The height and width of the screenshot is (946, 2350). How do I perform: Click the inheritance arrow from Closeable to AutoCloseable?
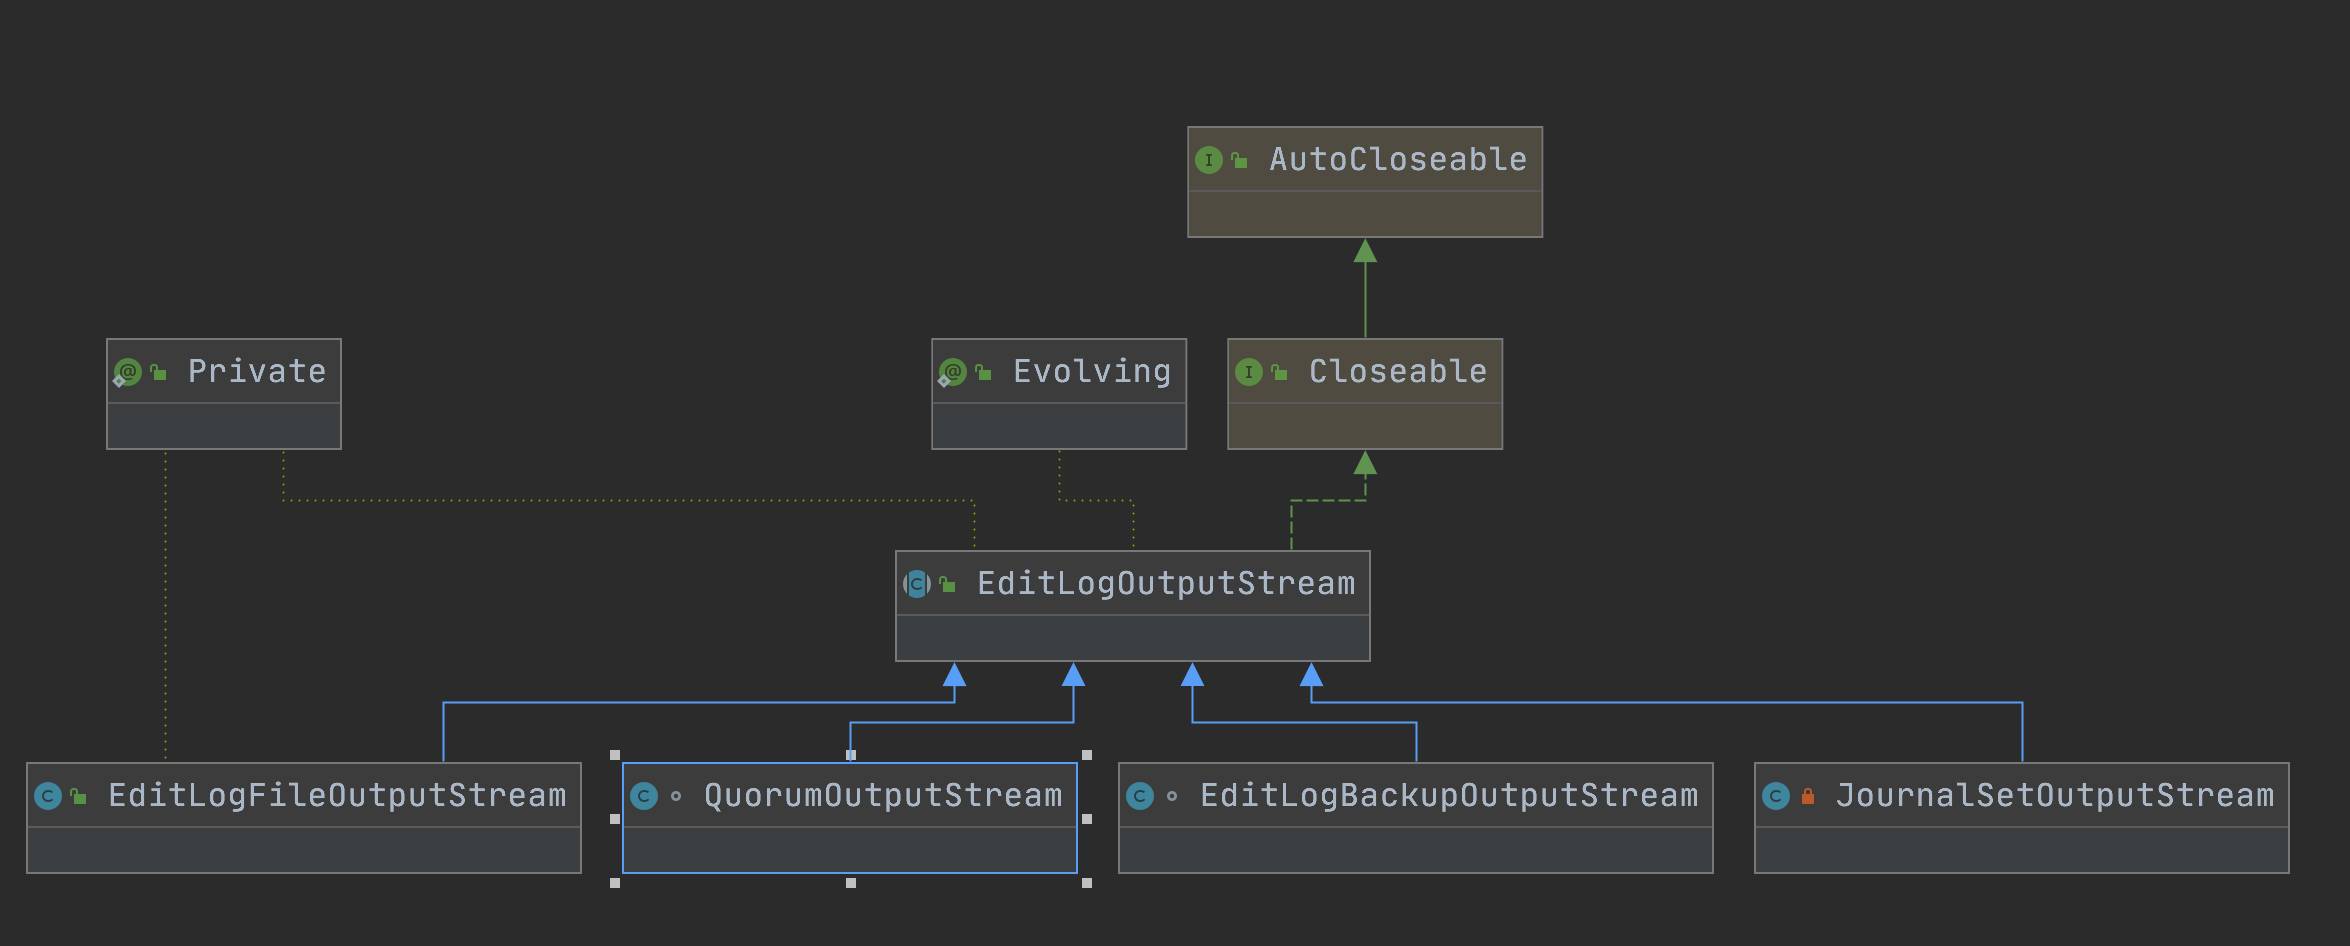tap(1363, 290)
